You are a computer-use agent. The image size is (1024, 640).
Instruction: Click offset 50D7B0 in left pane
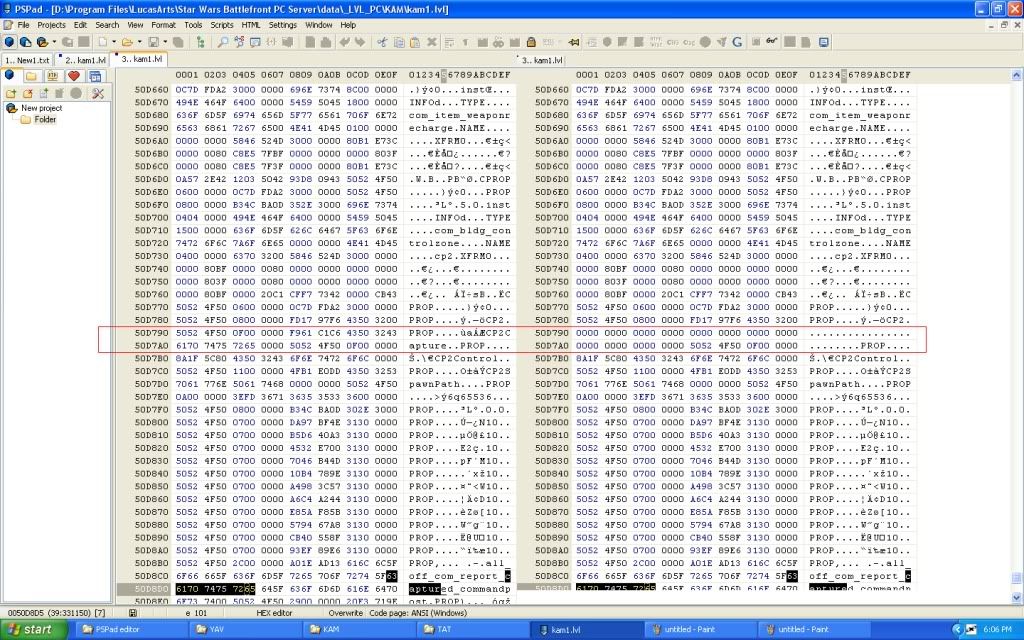pyautogui.click(x=152, y=359)
